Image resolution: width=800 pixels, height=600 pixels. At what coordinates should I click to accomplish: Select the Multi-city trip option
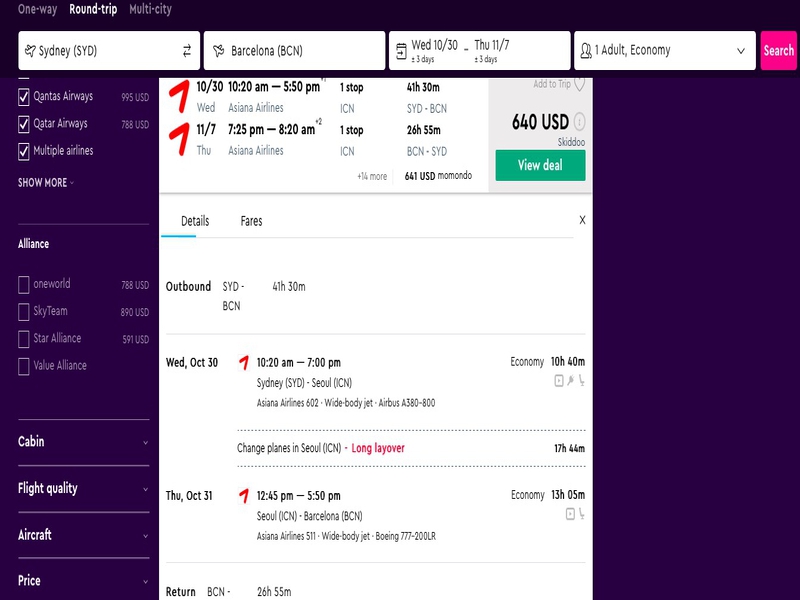click(x=151, y=9)
